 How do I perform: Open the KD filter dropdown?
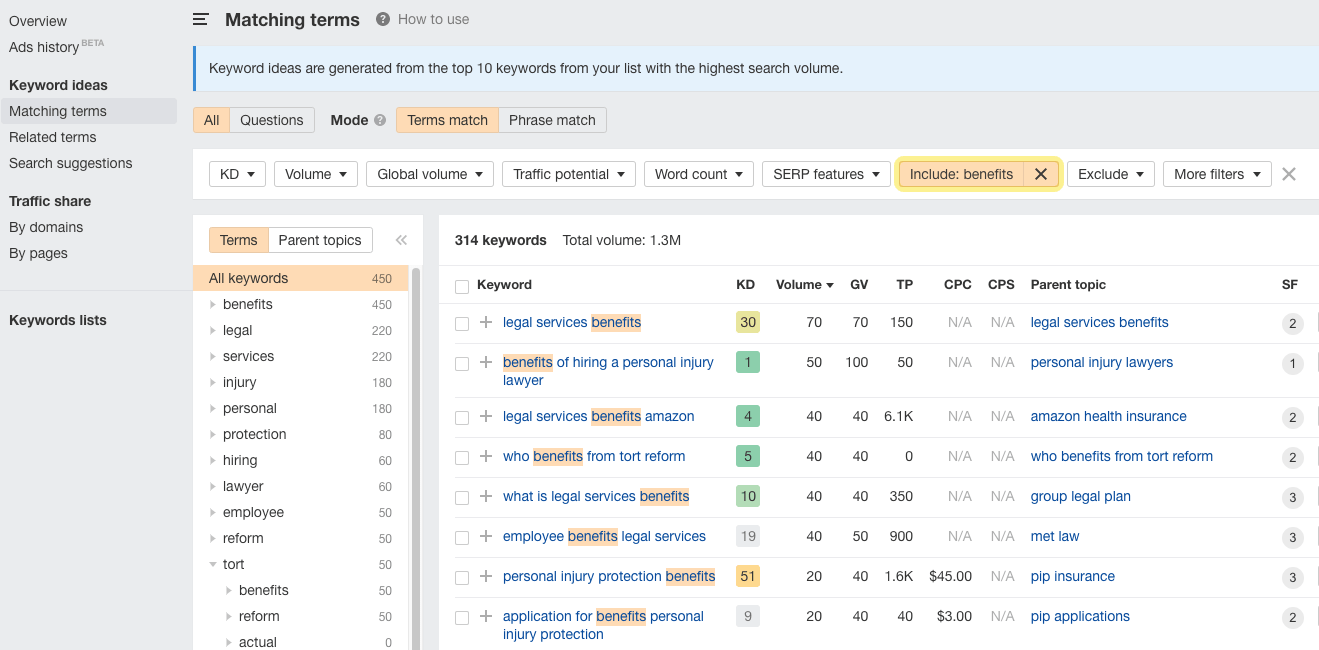point(237,173)
